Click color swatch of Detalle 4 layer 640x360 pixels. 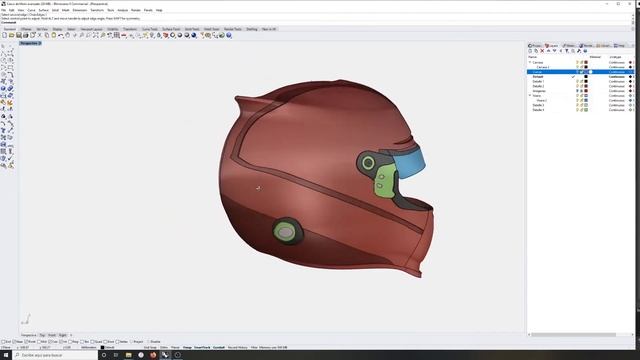pos(586,110)
